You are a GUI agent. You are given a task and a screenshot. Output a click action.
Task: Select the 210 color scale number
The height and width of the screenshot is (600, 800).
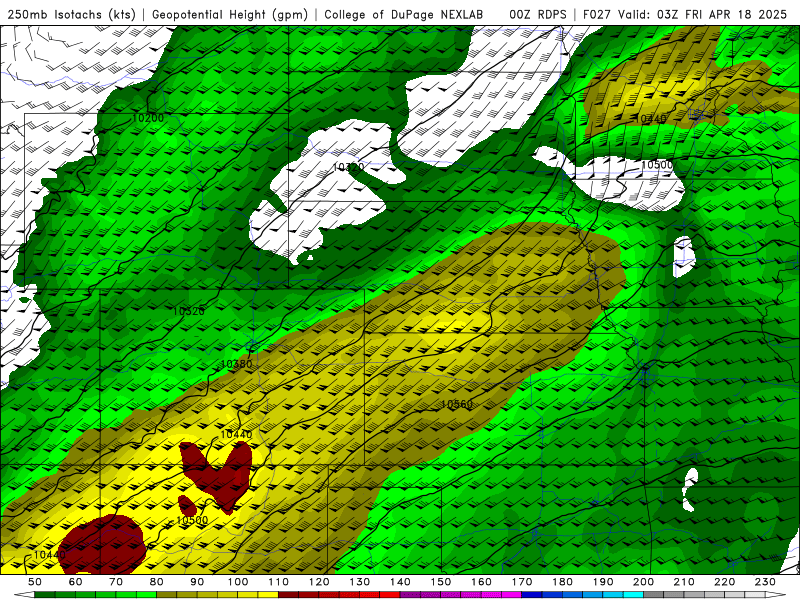point(684,582)
